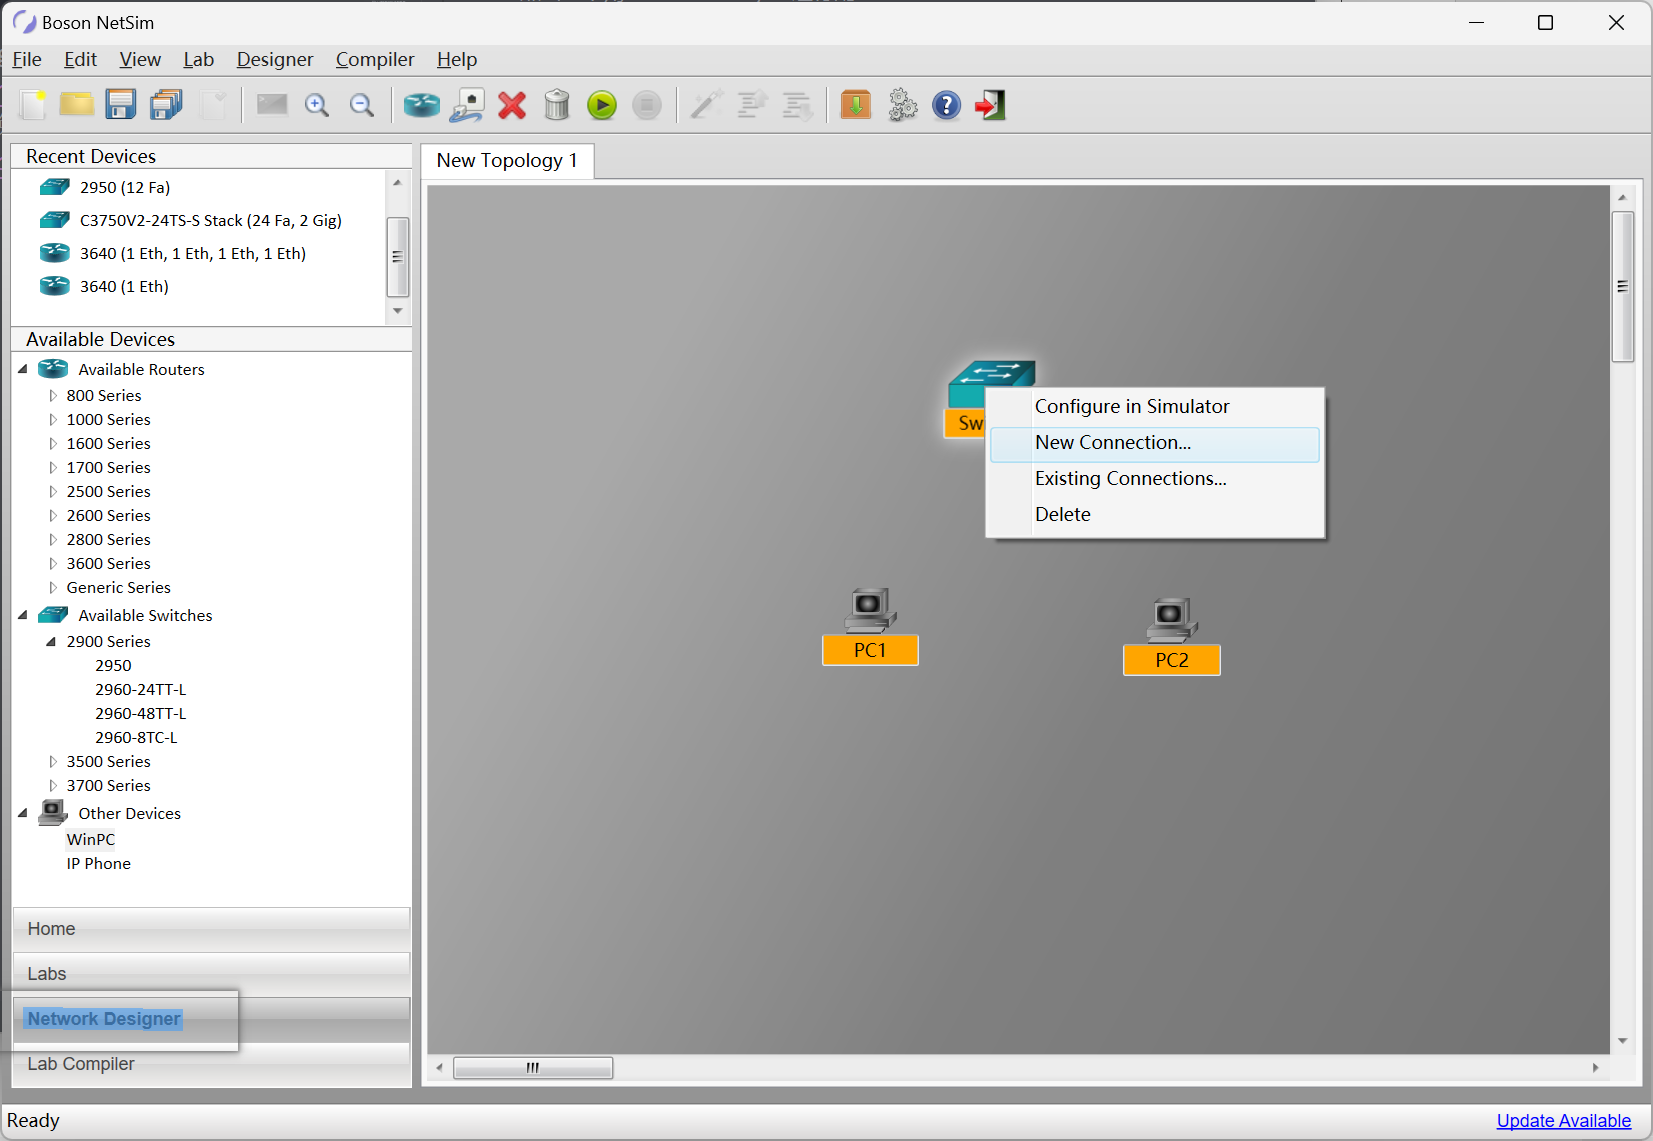Open a file via the folder icon
The width and height of the screenshot is (1653, 1141).
77,105
